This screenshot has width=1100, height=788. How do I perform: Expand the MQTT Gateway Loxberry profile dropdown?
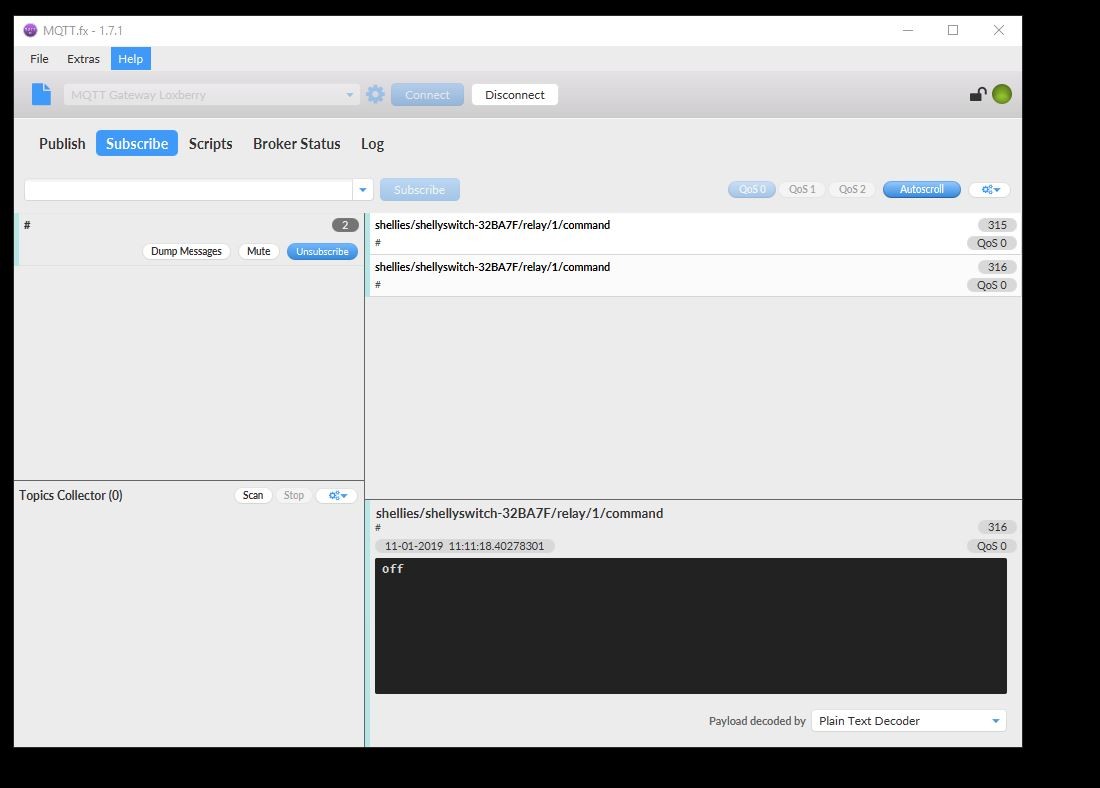tap(349, 95)
